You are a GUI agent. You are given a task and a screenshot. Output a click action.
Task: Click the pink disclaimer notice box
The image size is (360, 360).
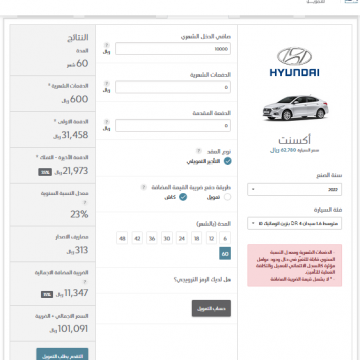tap(294, 265)
